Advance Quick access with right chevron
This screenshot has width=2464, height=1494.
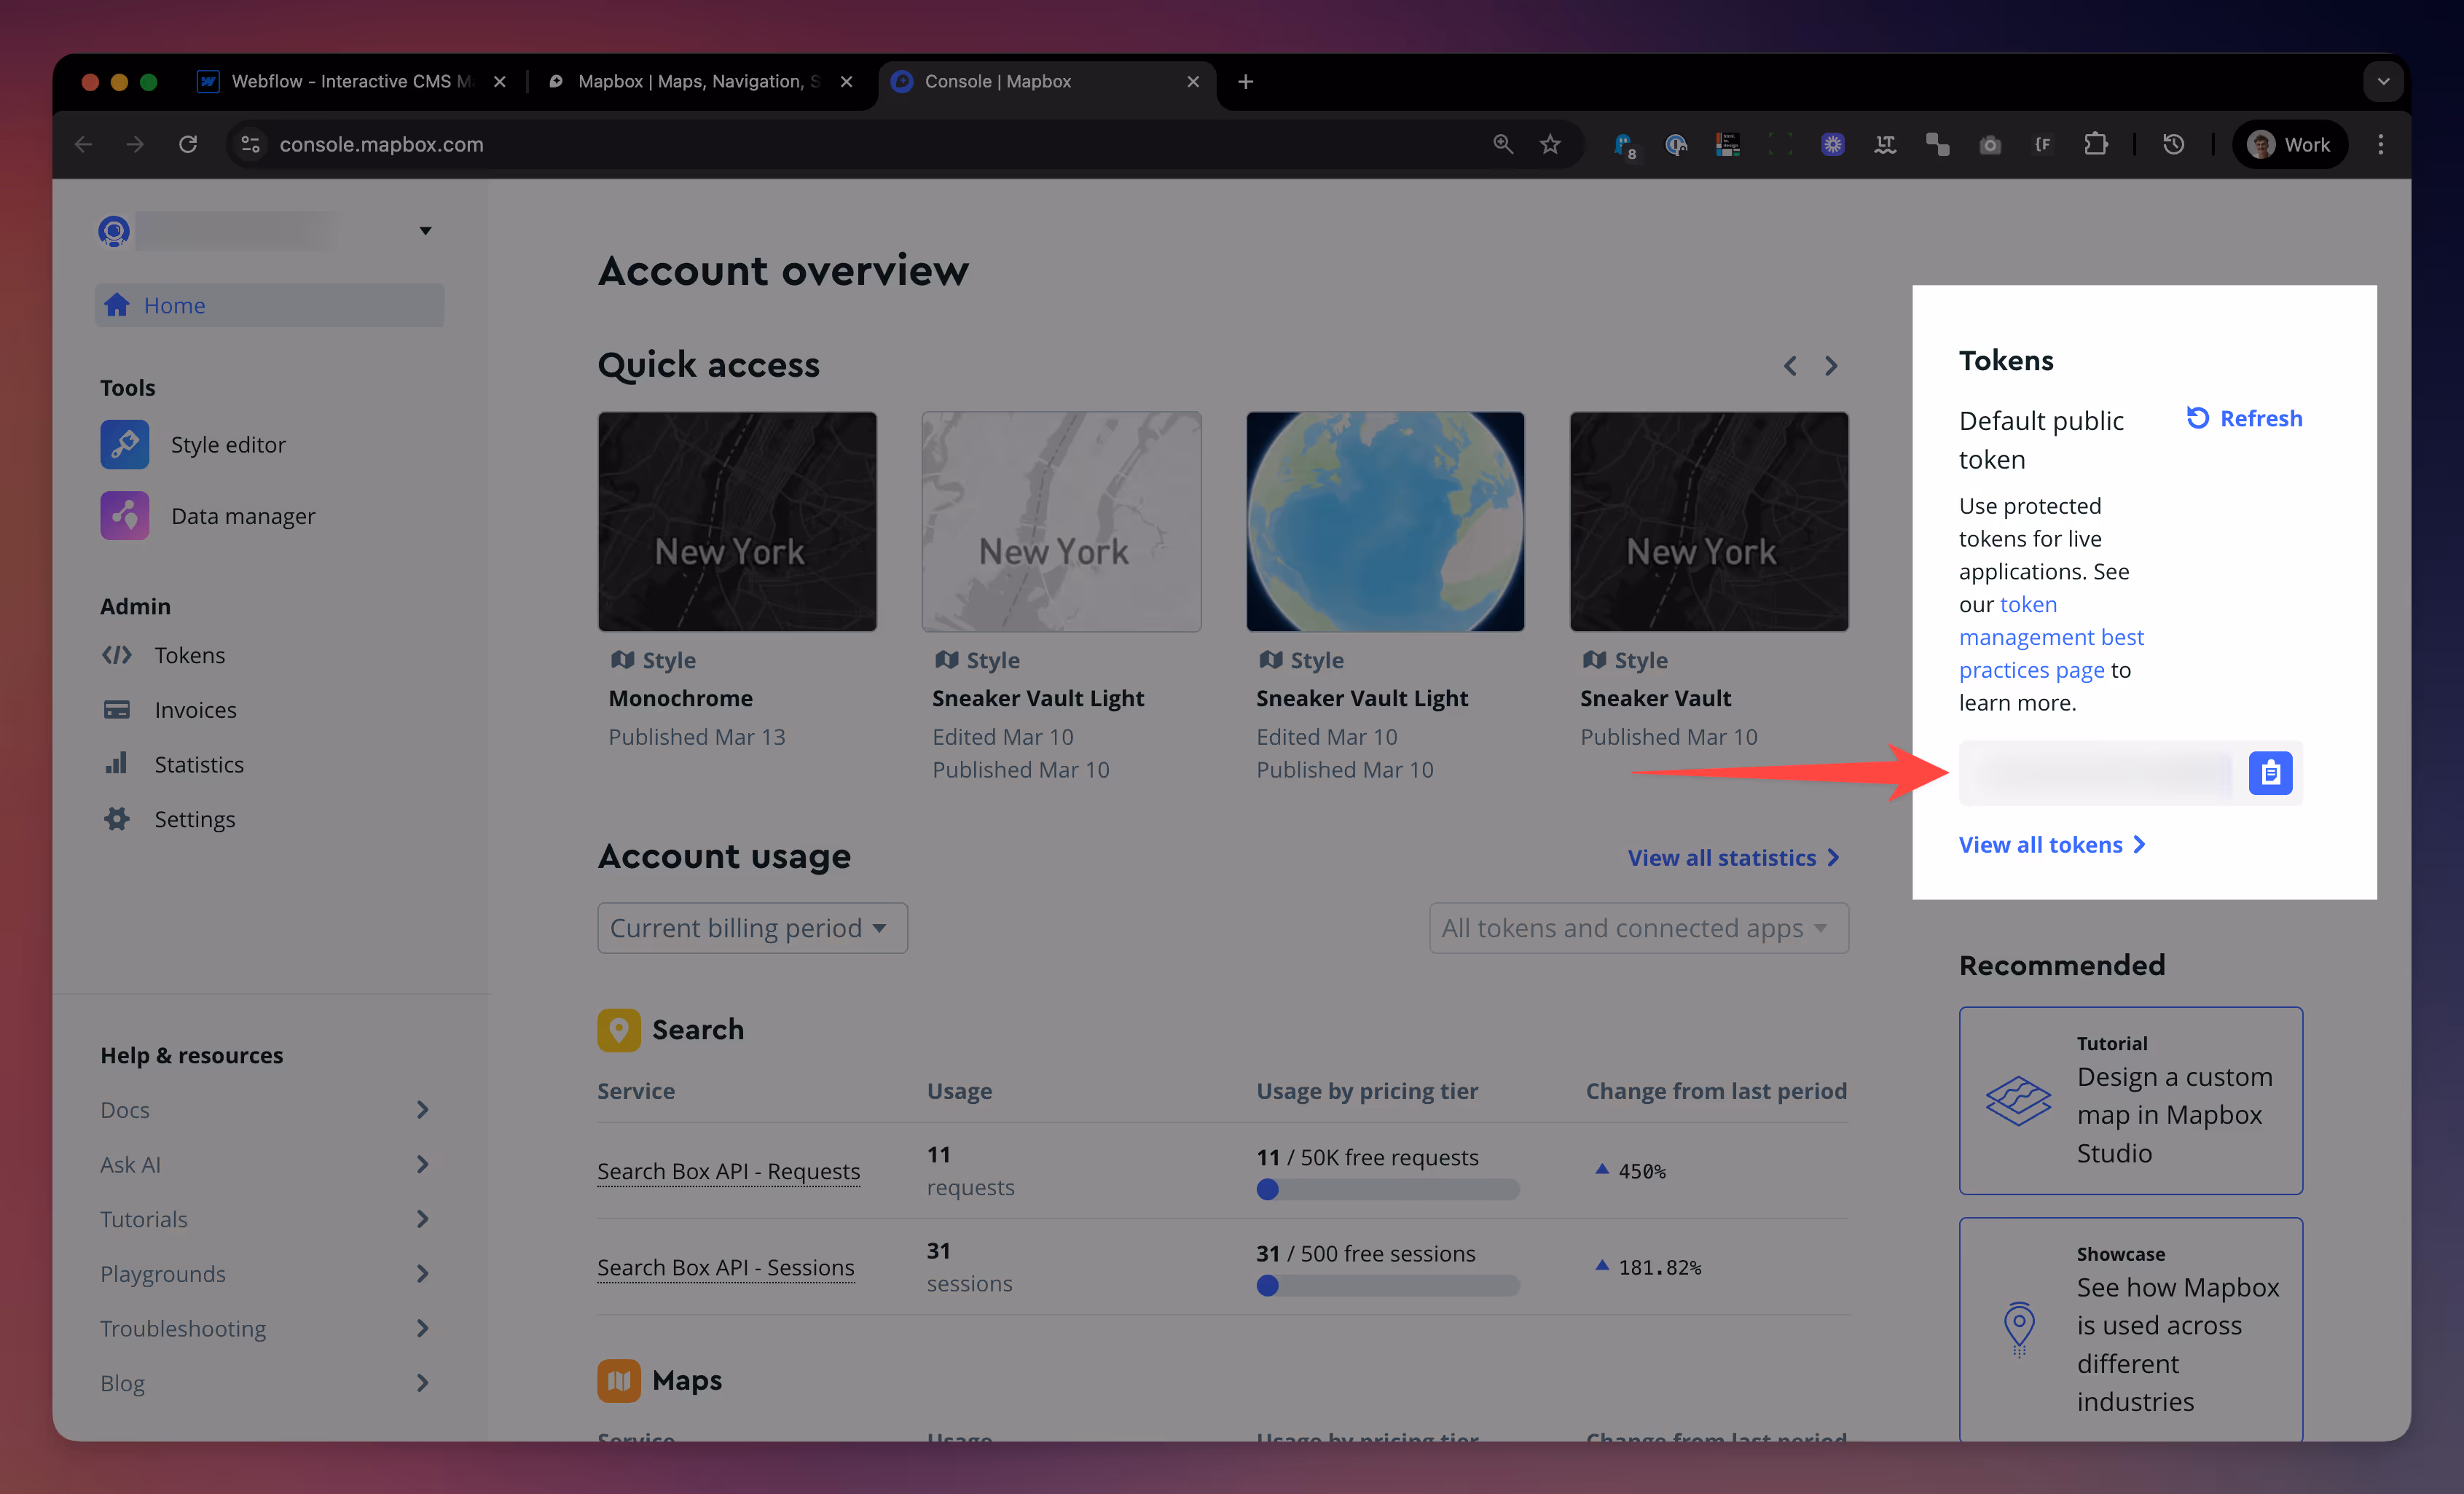[1831, 366]
